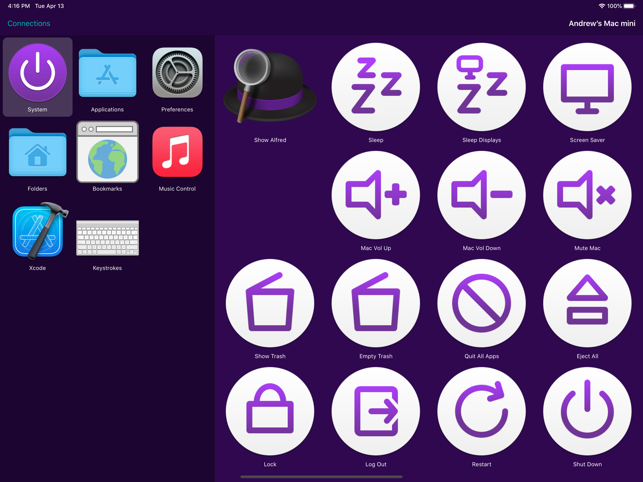643x482 pixels.
Task: Tap the Show Alfred hat icon
Action: coord(269,87)
